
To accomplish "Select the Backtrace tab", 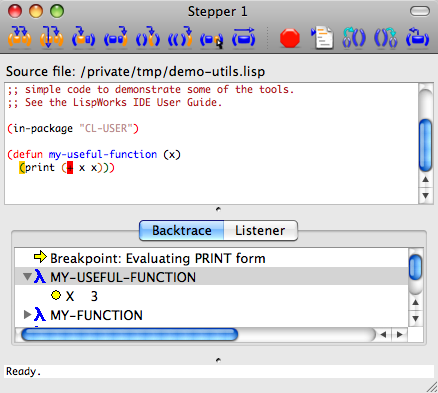I will (x=182, y=230).
